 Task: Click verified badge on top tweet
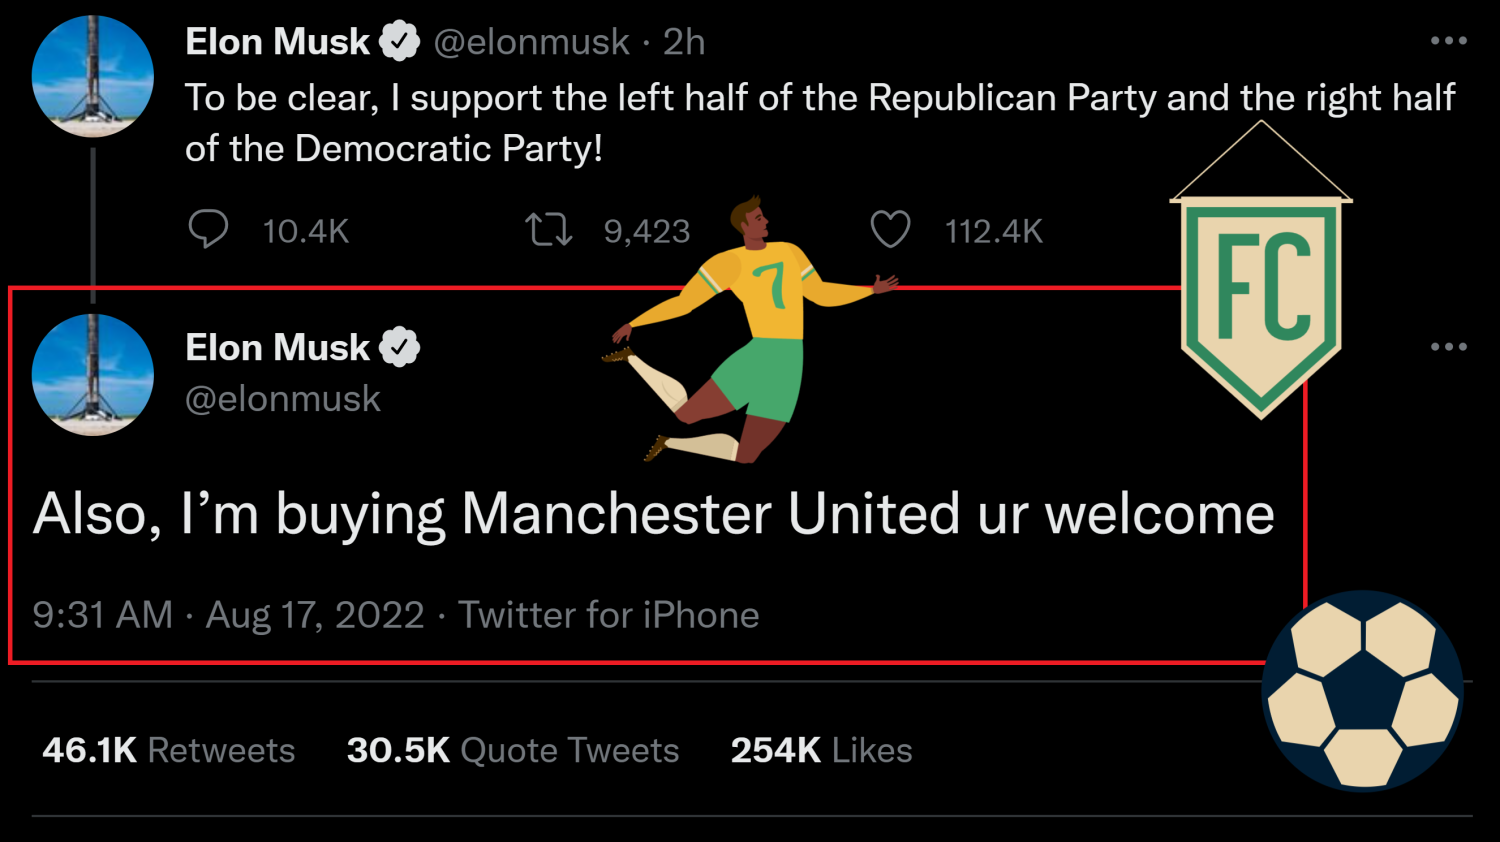pos(400,42)
